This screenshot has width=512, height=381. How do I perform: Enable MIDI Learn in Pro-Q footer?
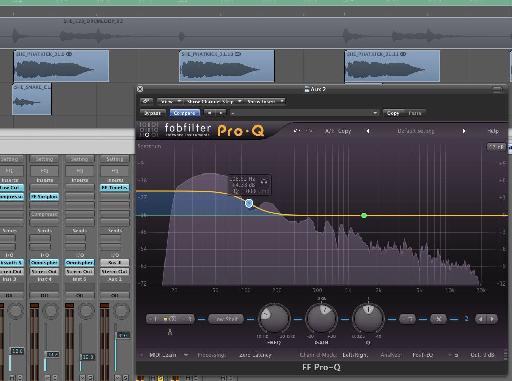coord(163,355)
